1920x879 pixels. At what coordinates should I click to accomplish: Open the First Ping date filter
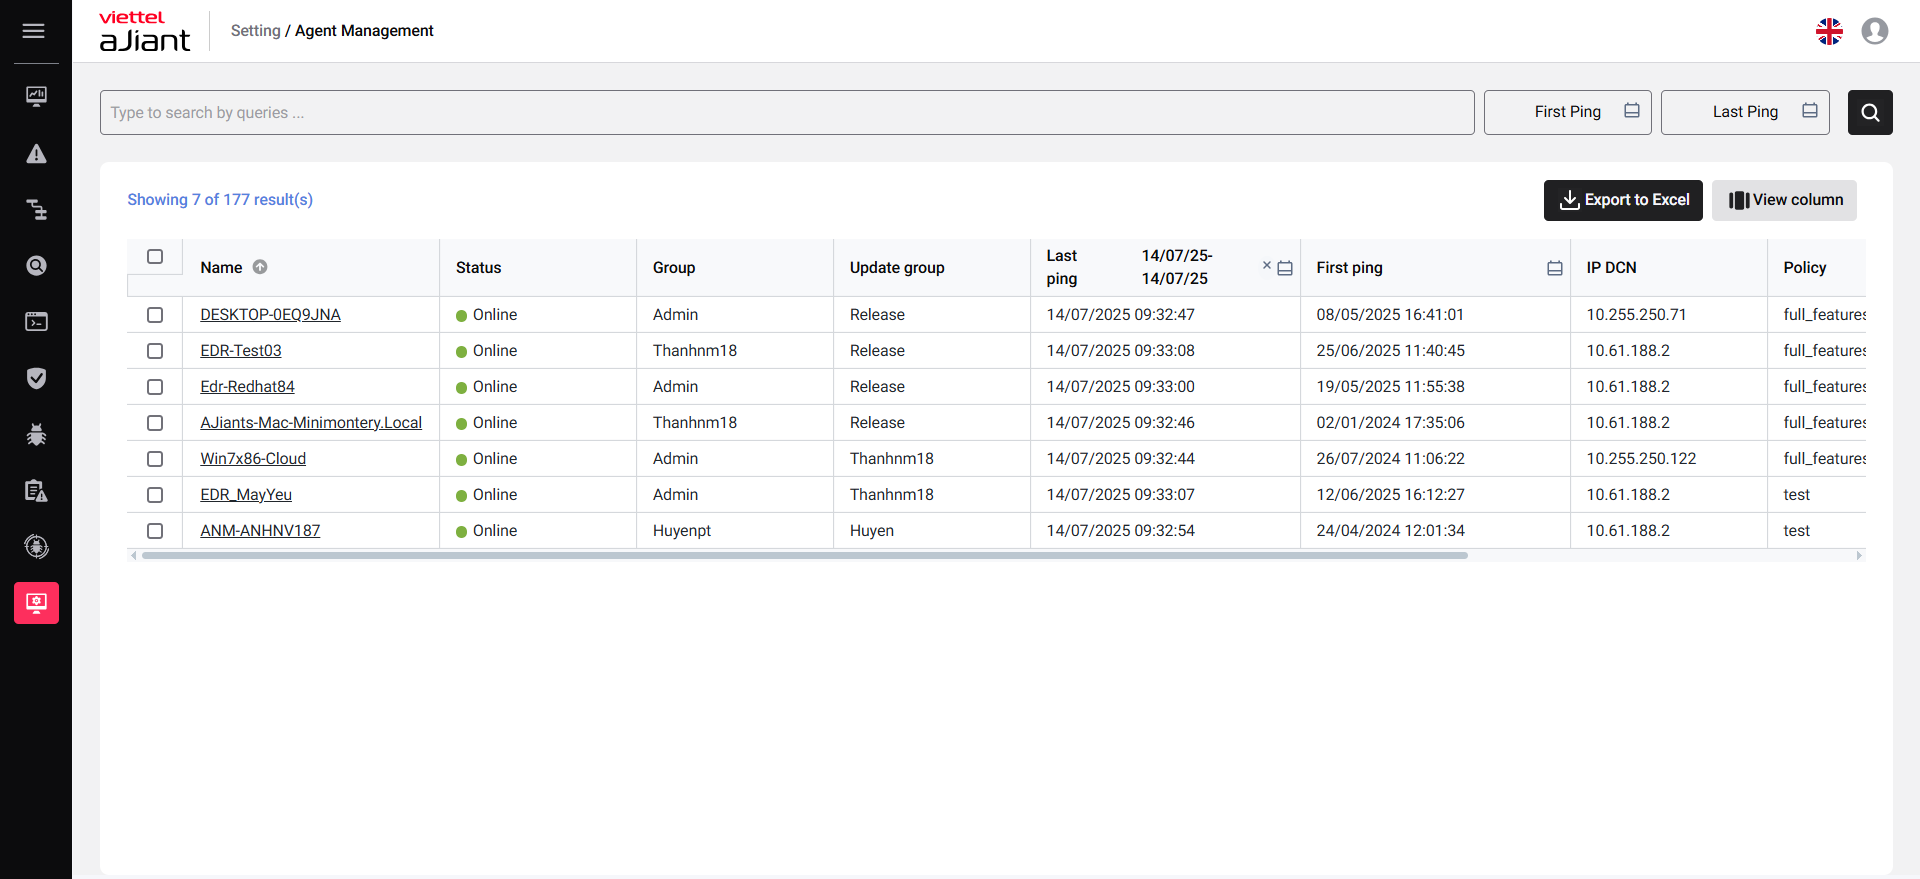pyautogui.click(x=1566, y=112)
